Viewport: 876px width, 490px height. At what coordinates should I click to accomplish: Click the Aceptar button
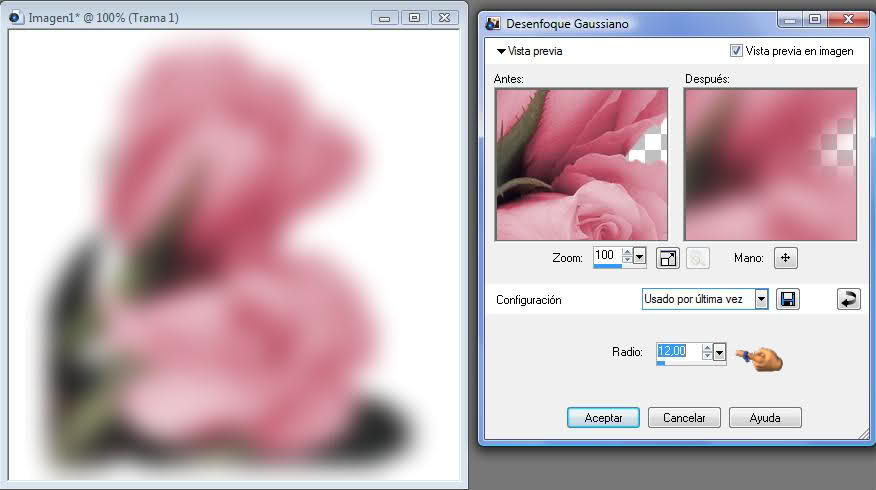603,418
